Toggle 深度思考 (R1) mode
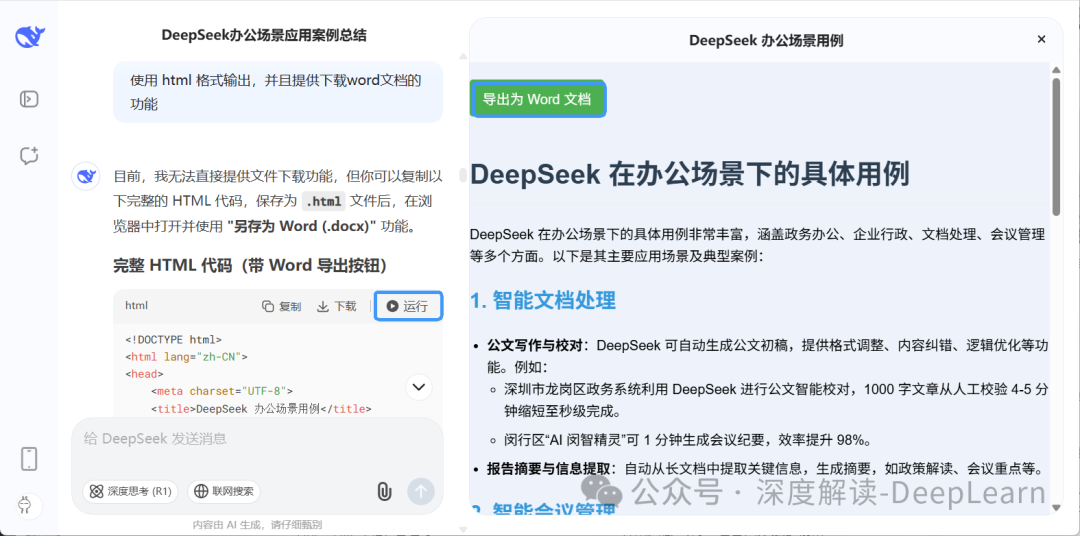 point(130,491)
